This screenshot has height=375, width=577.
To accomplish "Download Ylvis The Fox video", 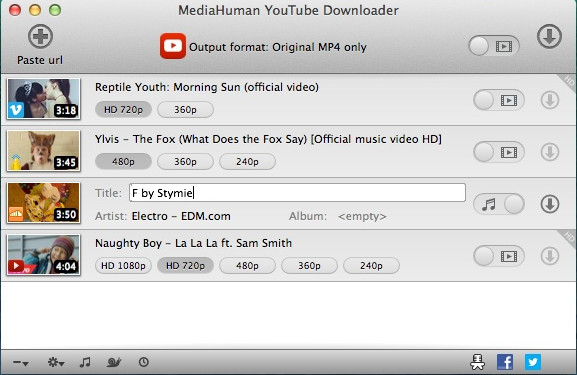I will point(550,152).
